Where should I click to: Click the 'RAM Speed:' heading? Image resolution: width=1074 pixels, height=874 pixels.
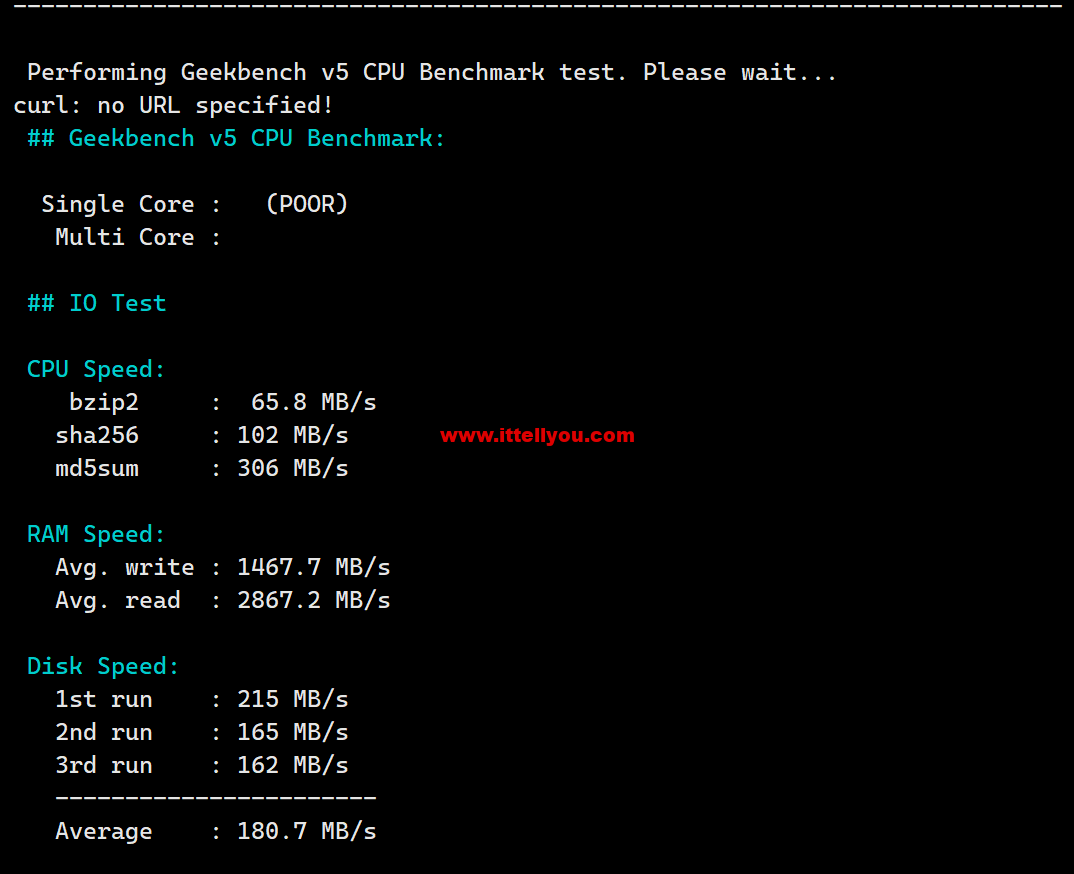click(x=96, y=535)
